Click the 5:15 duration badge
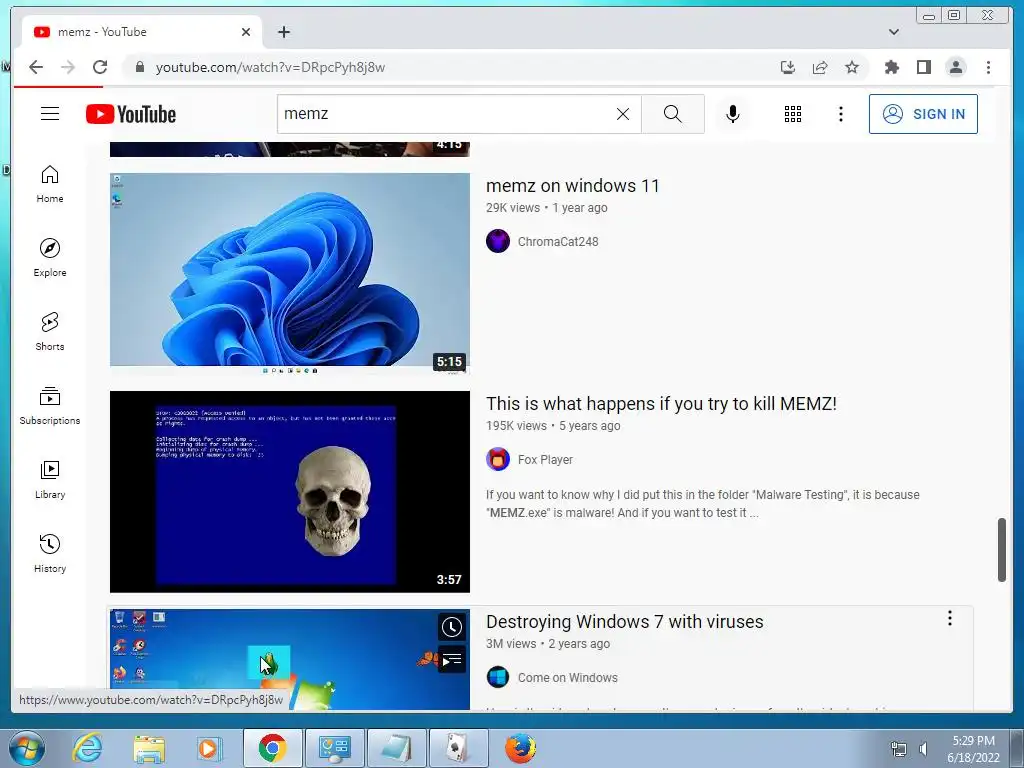Image resolution: width=1024 pixels, height=768 pixels. click(449, 362)
